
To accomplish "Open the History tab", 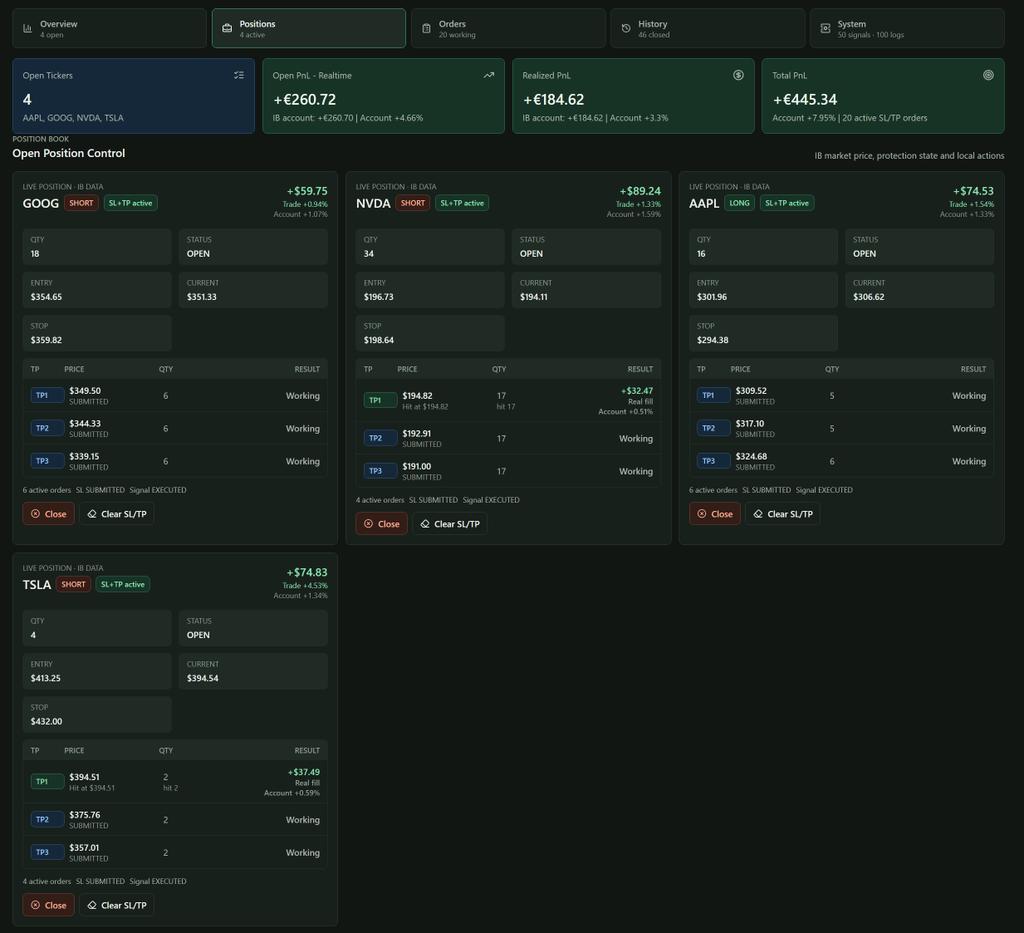I will click(x=707, y=28).
